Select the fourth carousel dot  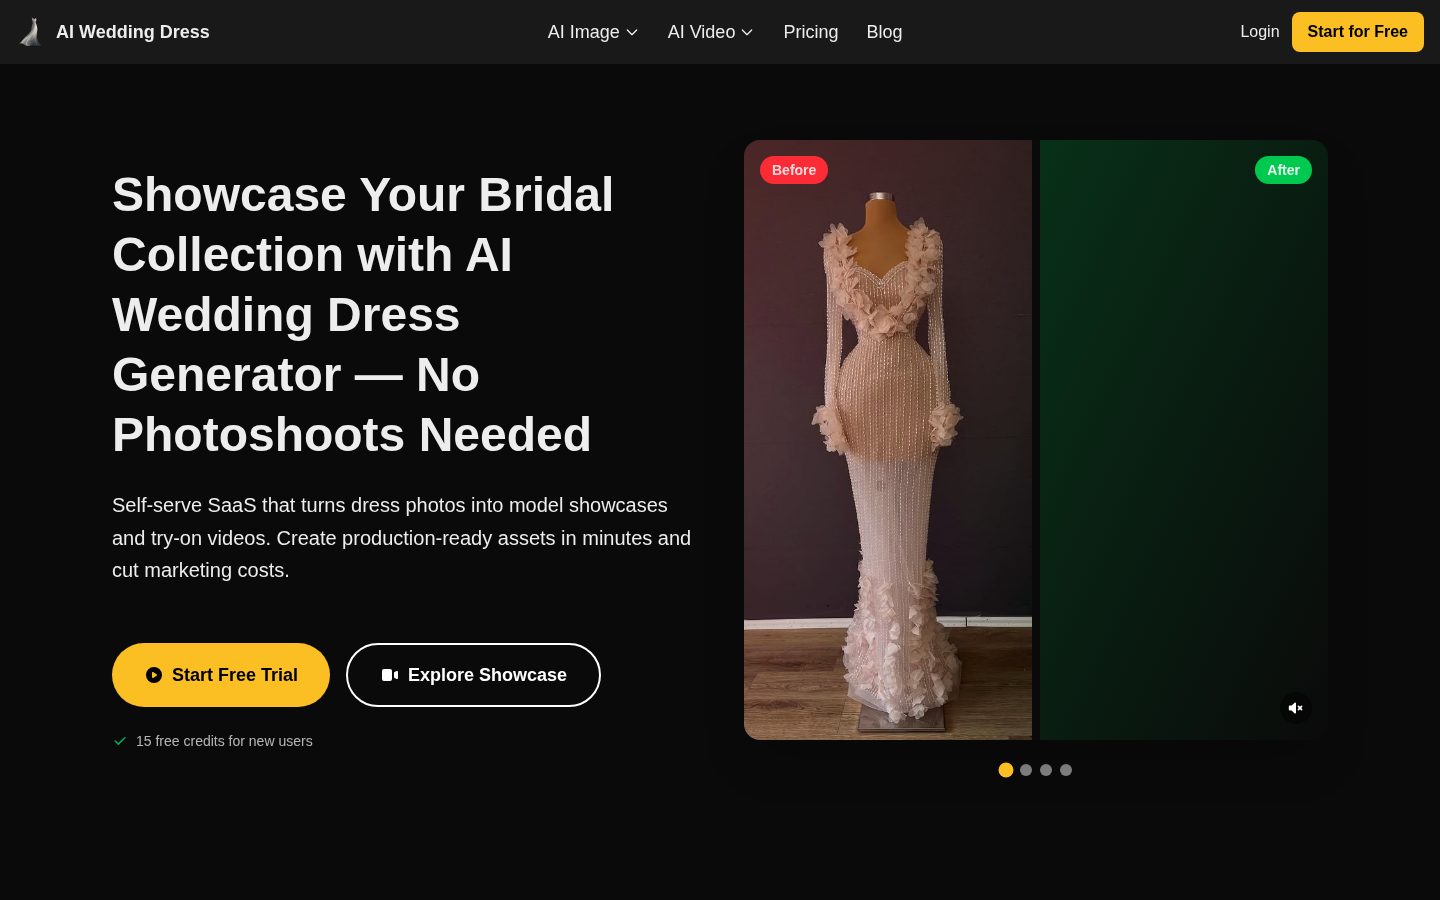pyautogui.click(x=1066, y=770)
